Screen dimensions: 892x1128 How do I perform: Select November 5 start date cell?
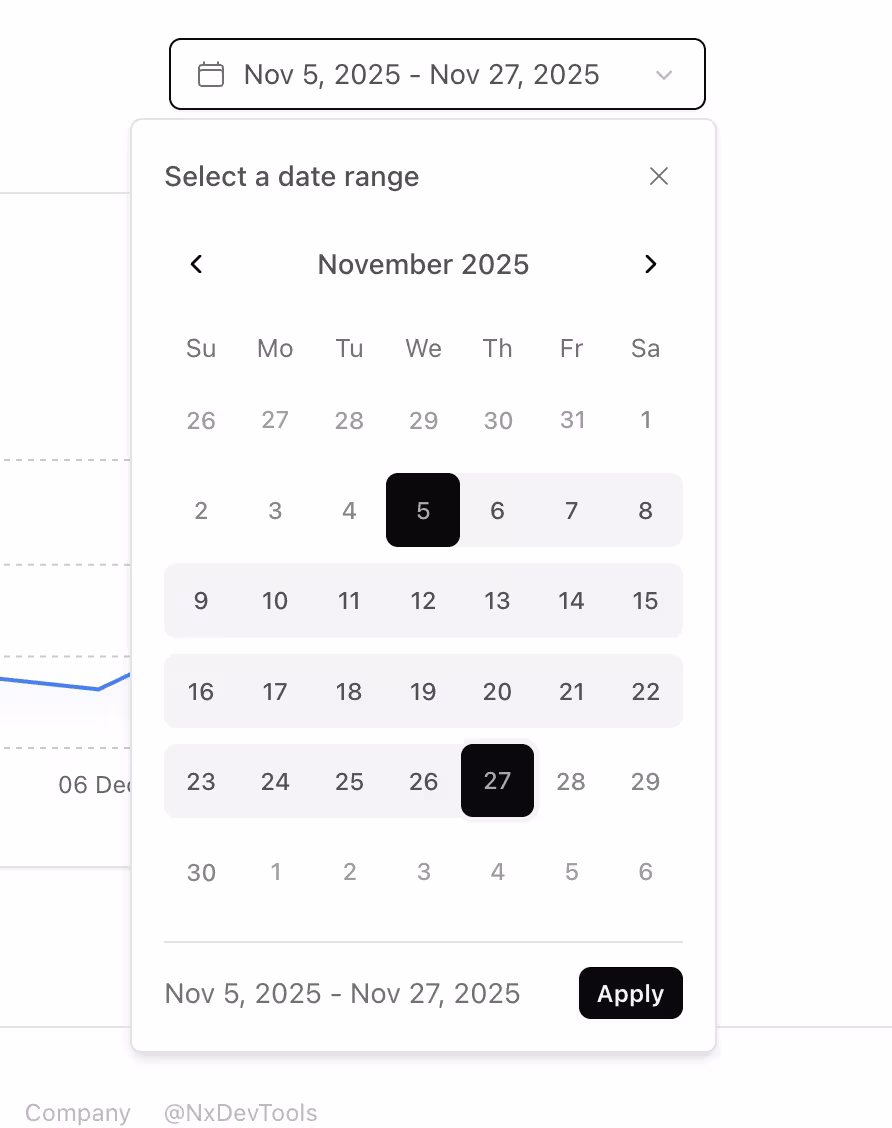click(423, 510)
